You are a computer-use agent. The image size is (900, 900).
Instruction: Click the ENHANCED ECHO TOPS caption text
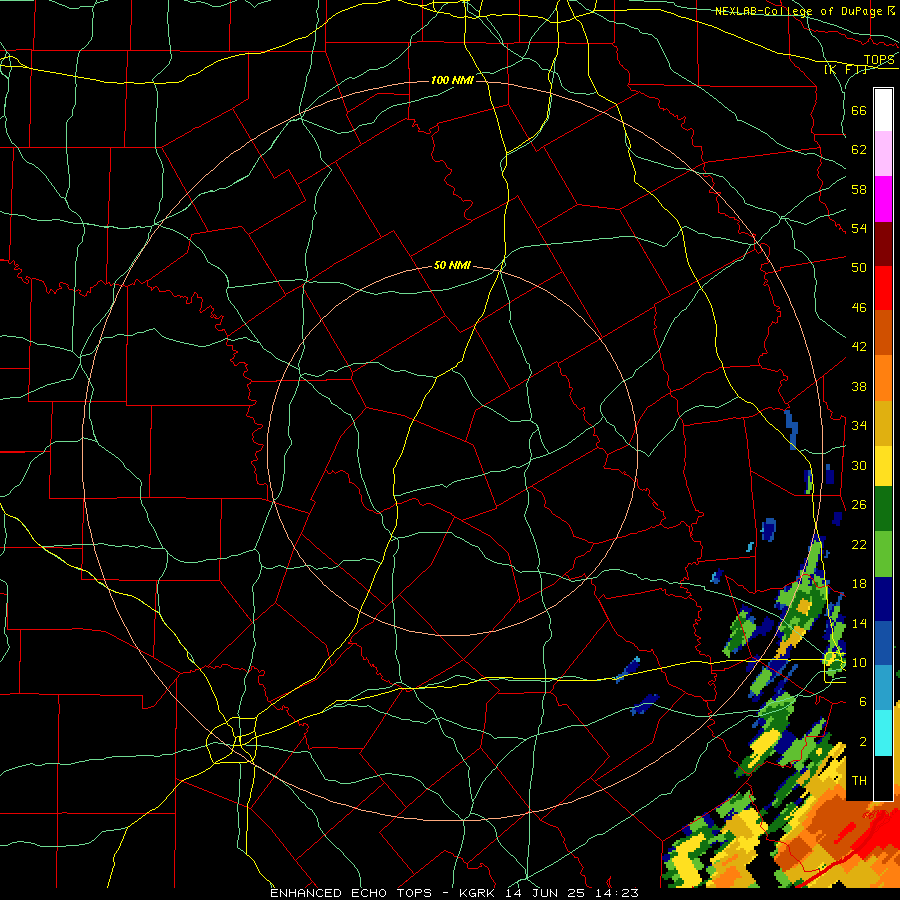351,893
